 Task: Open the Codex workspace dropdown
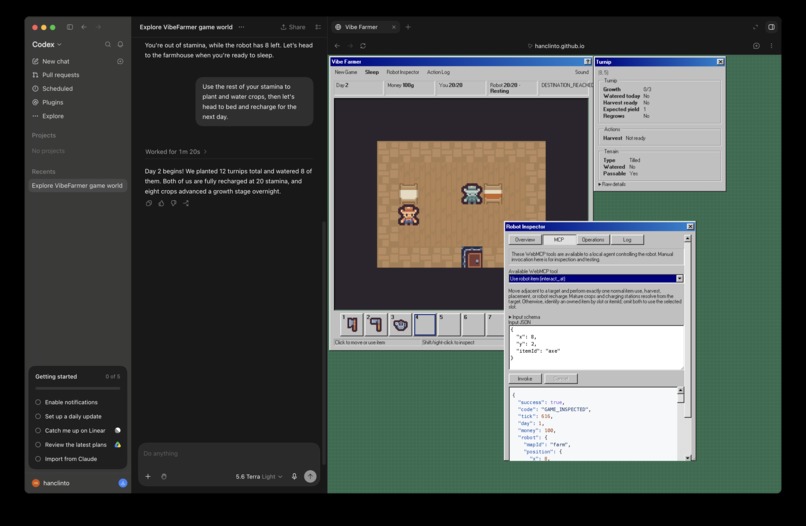[47, 45]
